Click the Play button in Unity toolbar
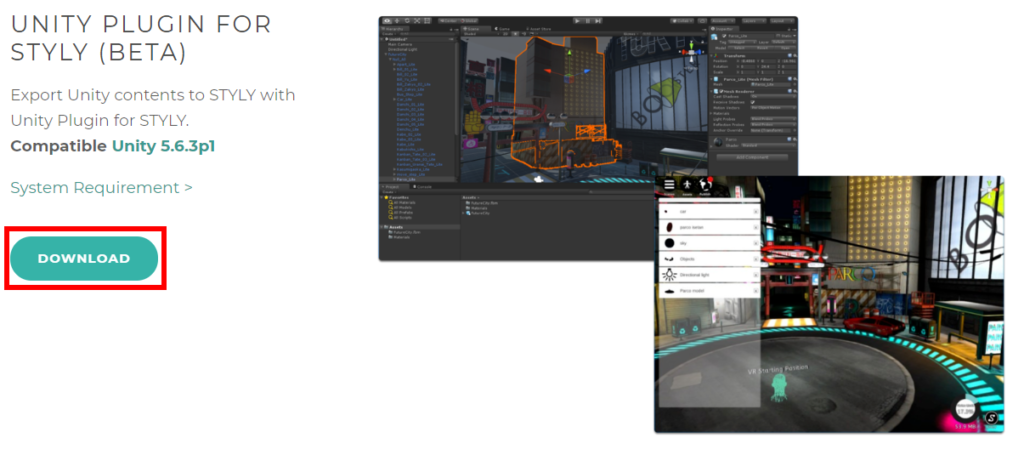The width and height of the screenshot is (1024, 455). point(577,21)
